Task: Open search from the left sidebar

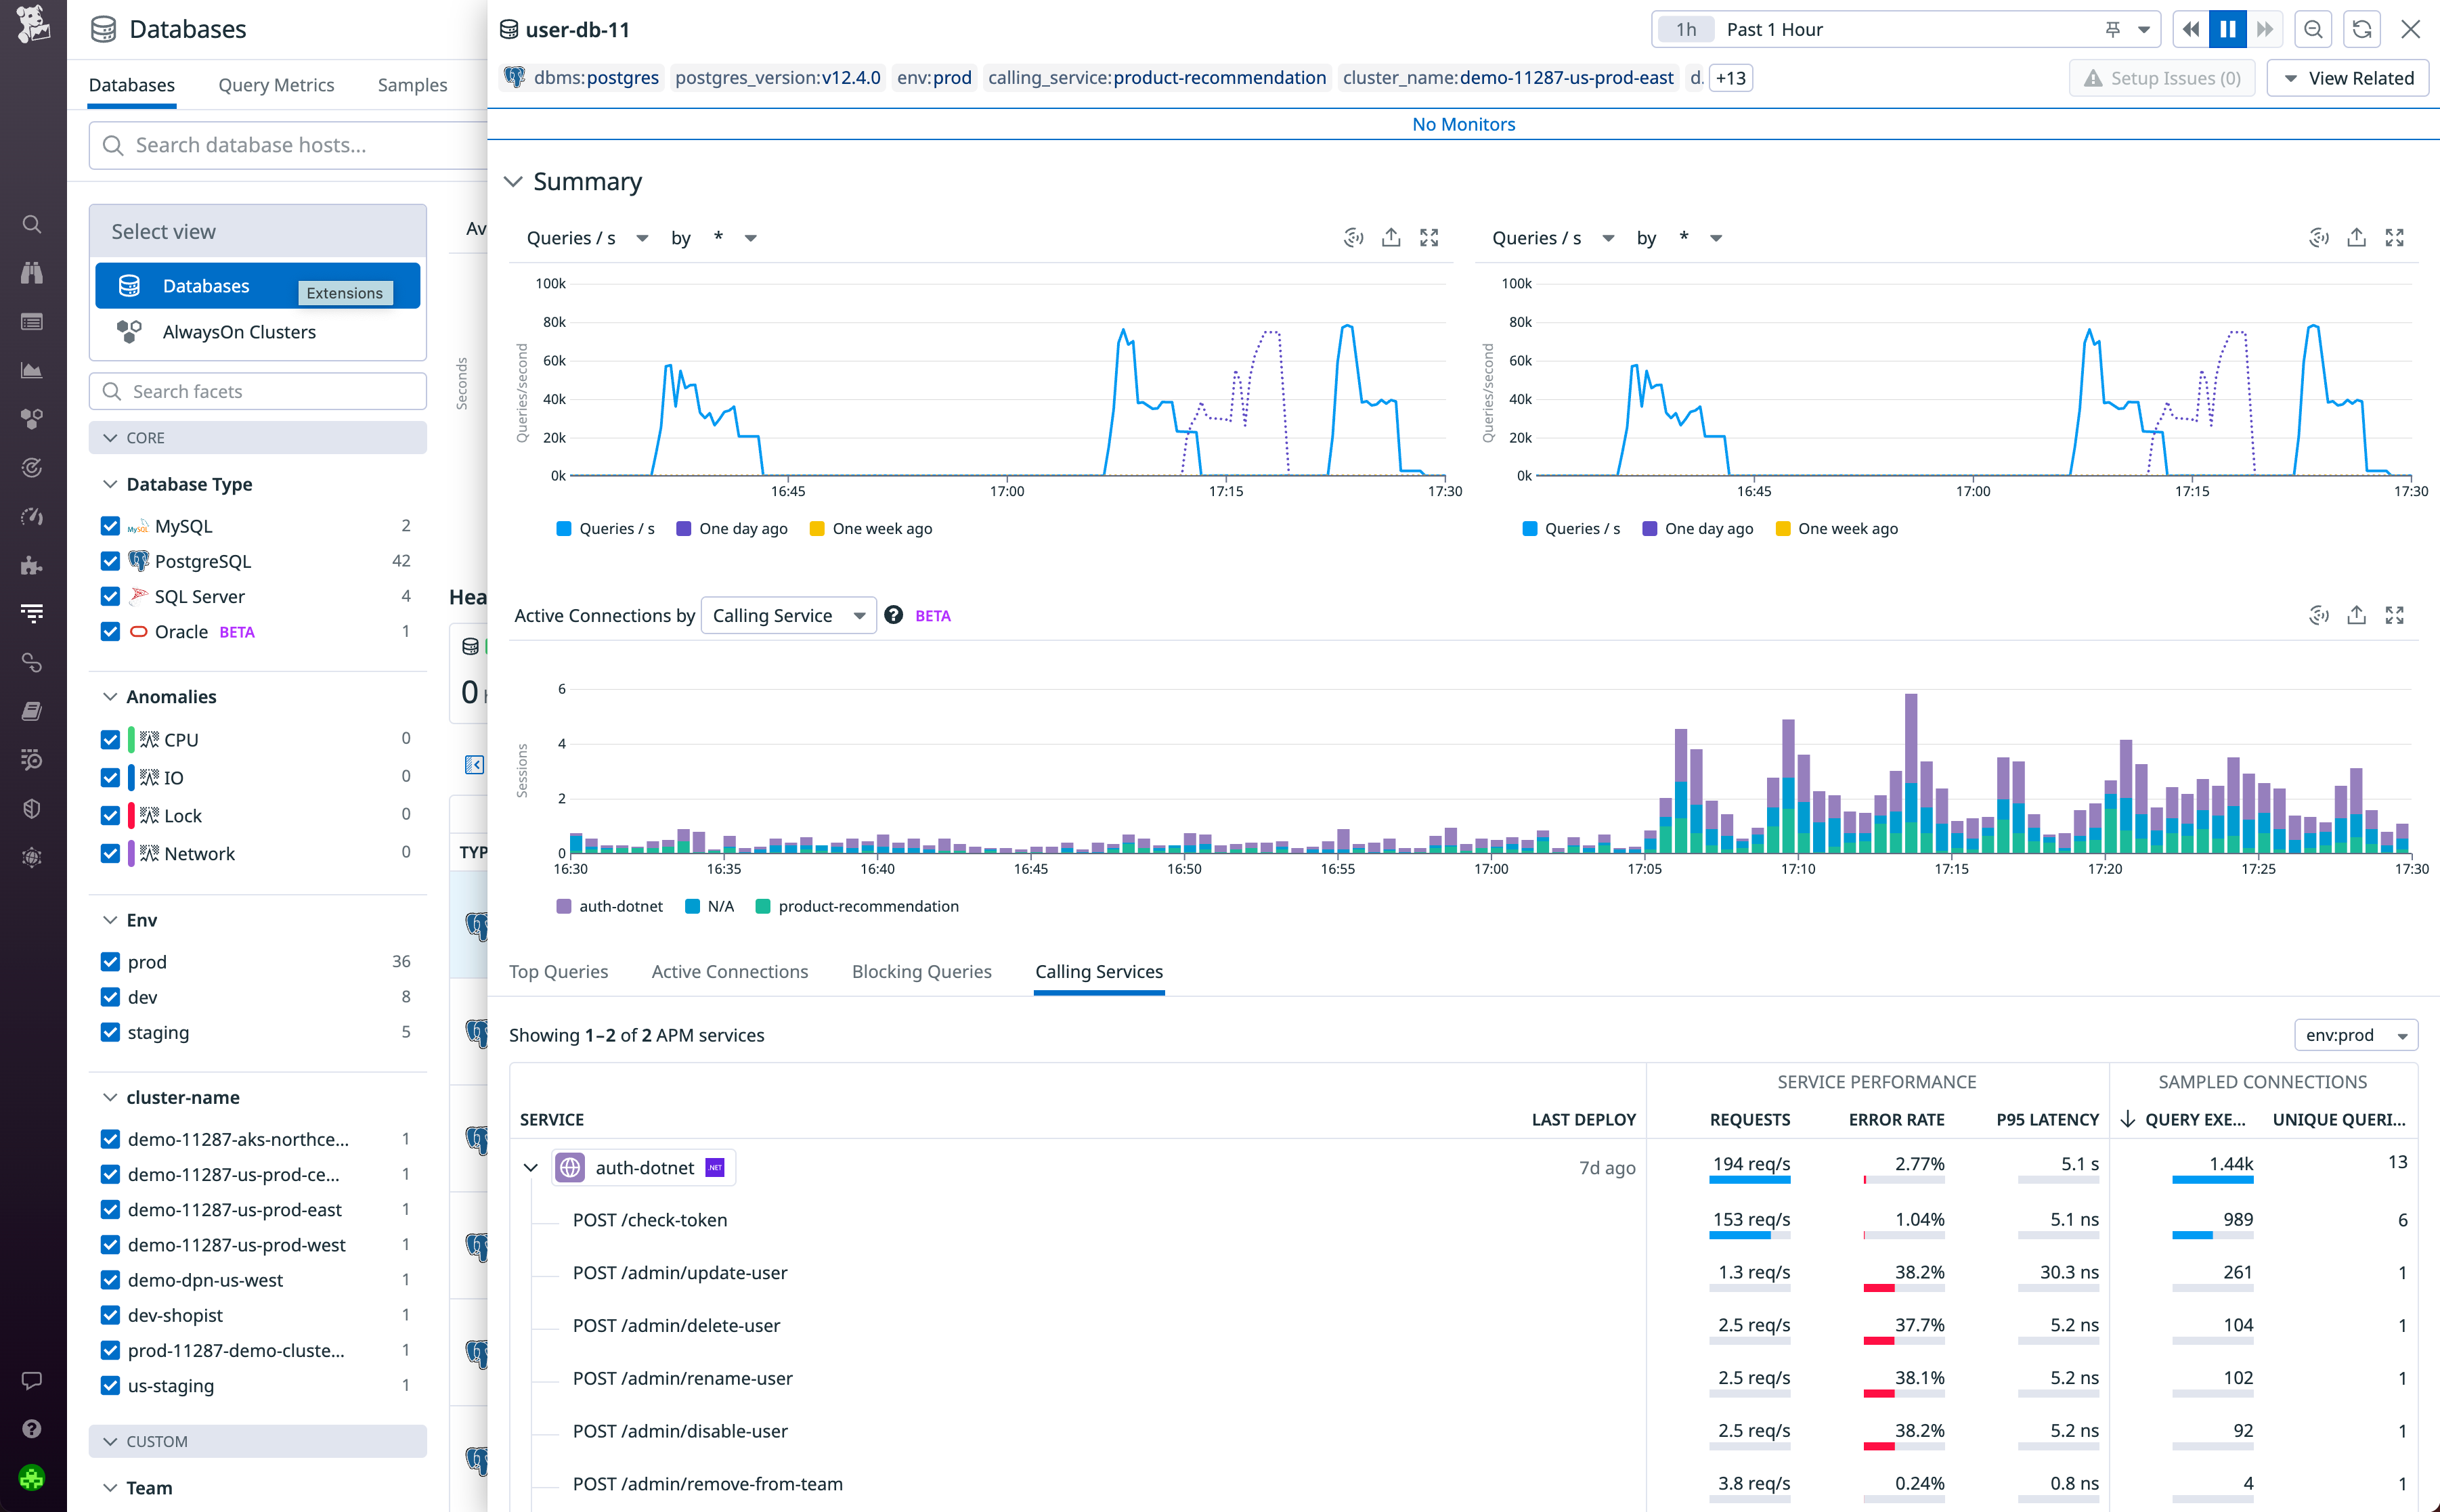Action: point(31,224)
